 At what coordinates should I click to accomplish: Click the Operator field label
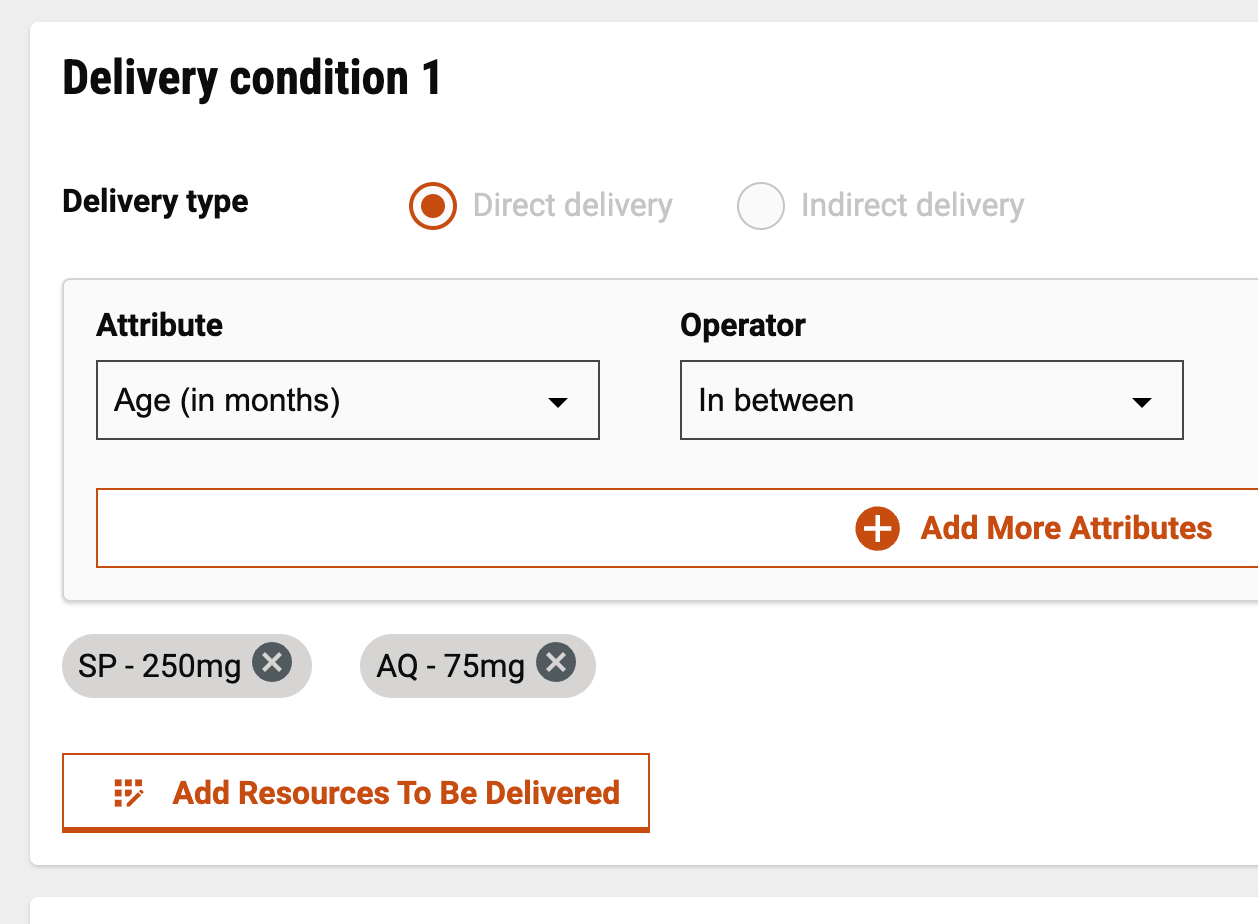742,325
